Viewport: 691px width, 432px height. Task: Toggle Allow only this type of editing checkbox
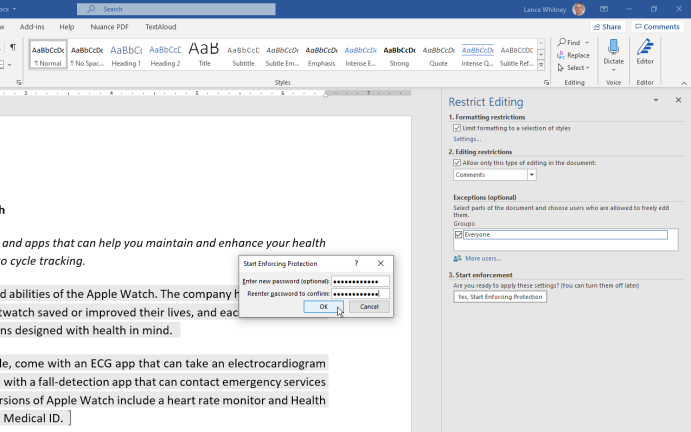coord(457,163)
